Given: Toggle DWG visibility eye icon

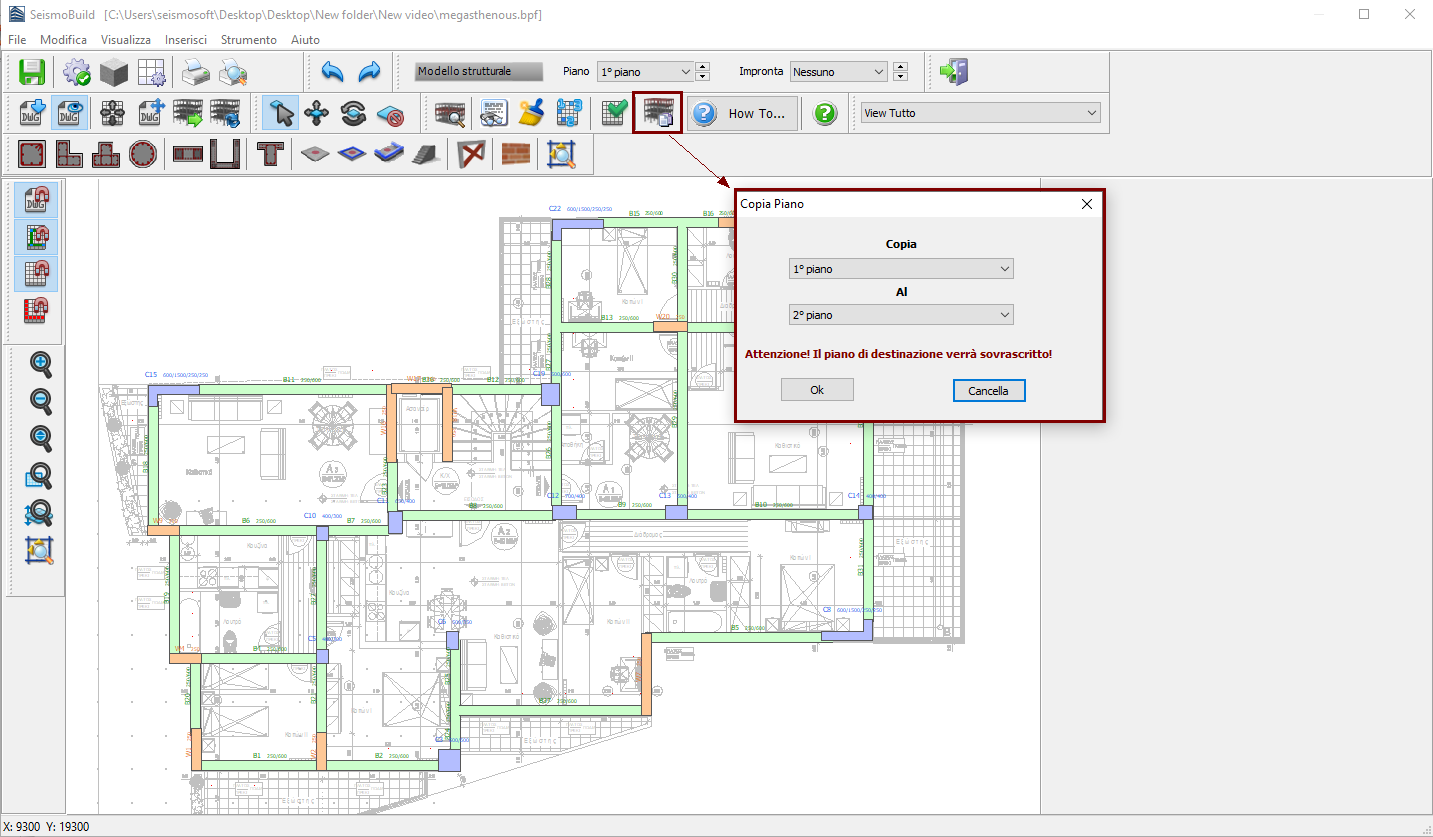Looking at the screenshot, I should [69, 113].
